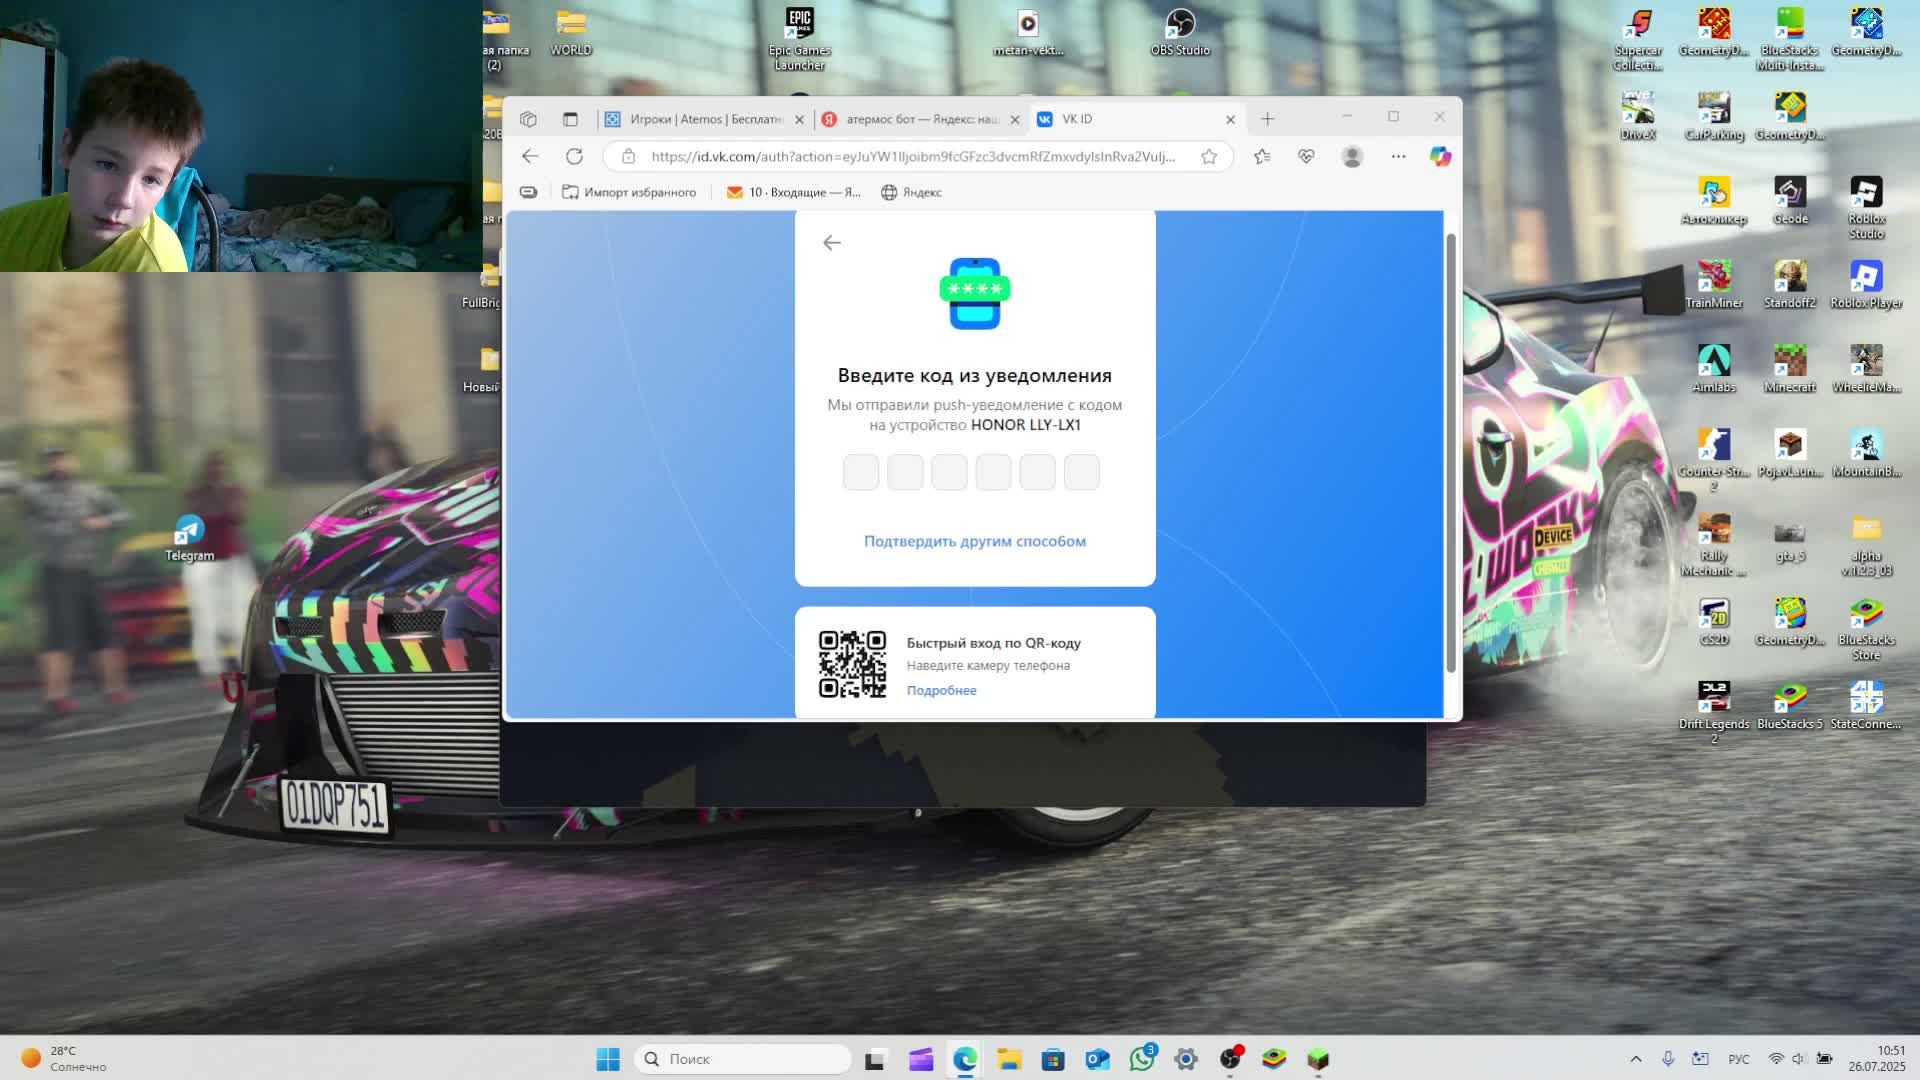Viewport: 1920px width, 1080px height.
Task: Click Подтвердить другим способом link
Action: tap(974, 541)
